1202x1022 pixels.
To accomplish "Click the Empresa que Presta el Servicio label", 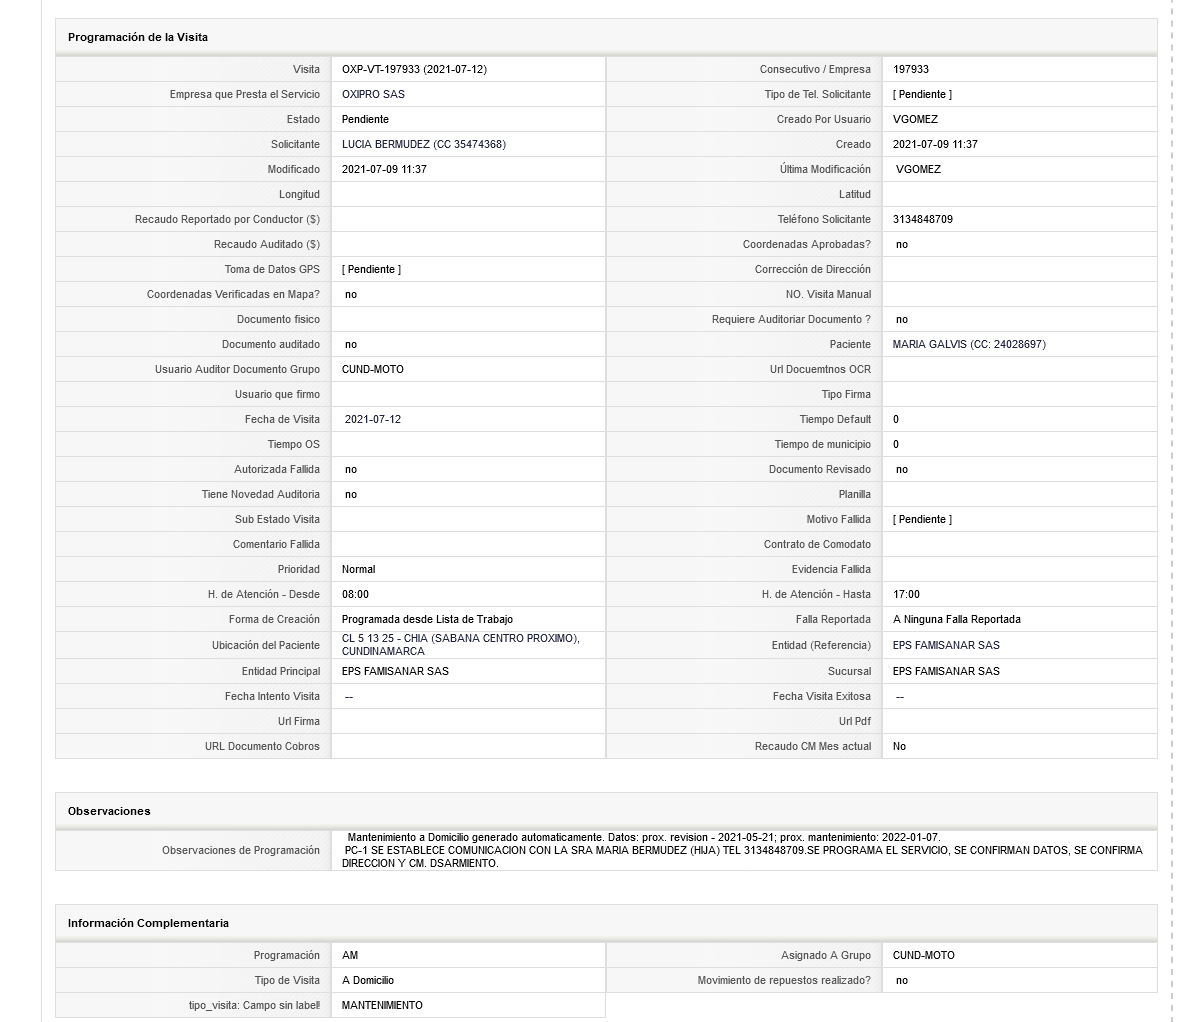I will (245, 94).
